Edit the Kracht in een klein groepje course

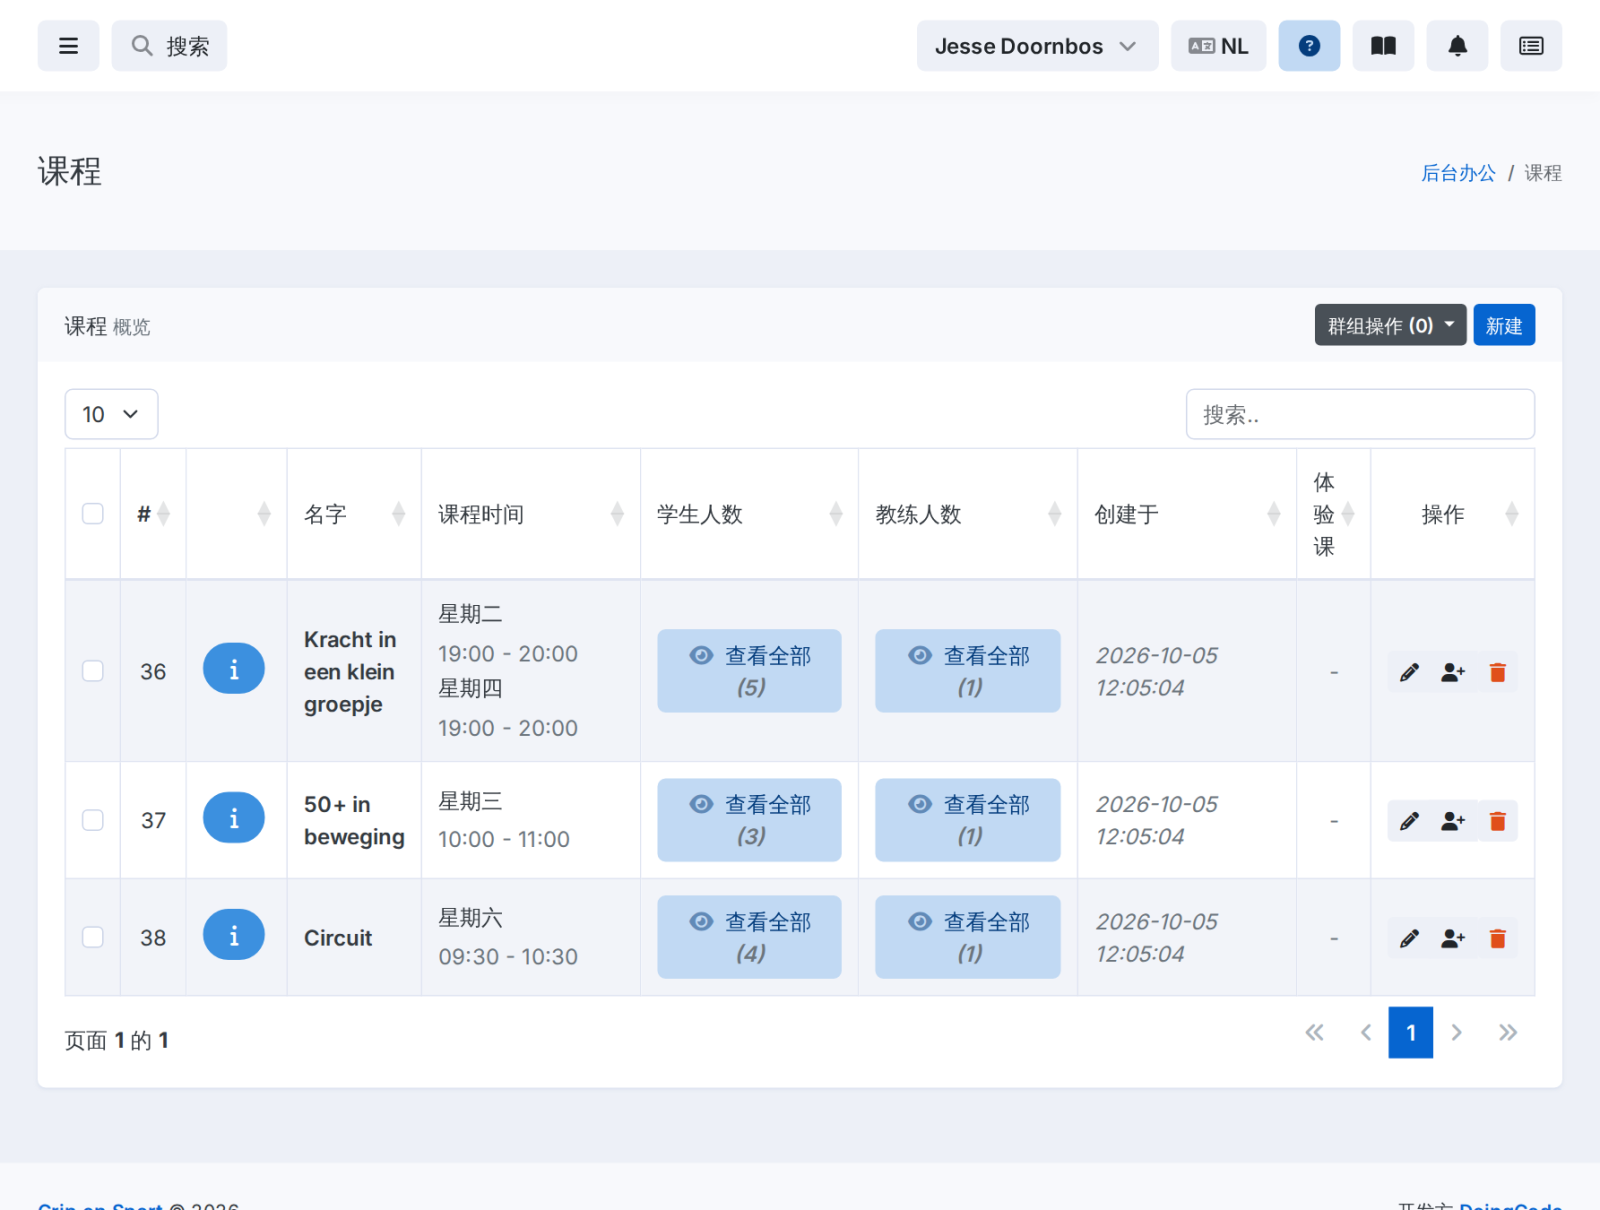click(x=1409, y=672)
